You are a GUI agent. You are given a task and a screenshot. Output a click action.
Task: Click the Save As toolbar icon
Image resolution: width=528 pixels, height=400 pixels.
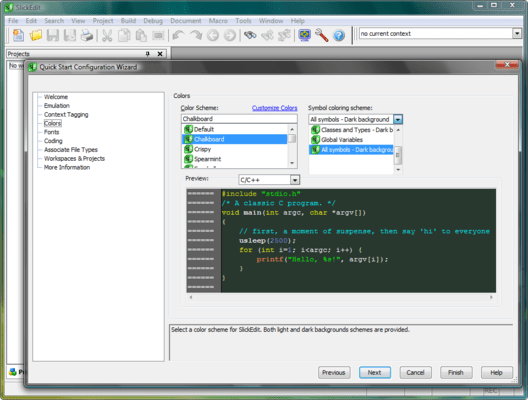(x=70, y=35)
